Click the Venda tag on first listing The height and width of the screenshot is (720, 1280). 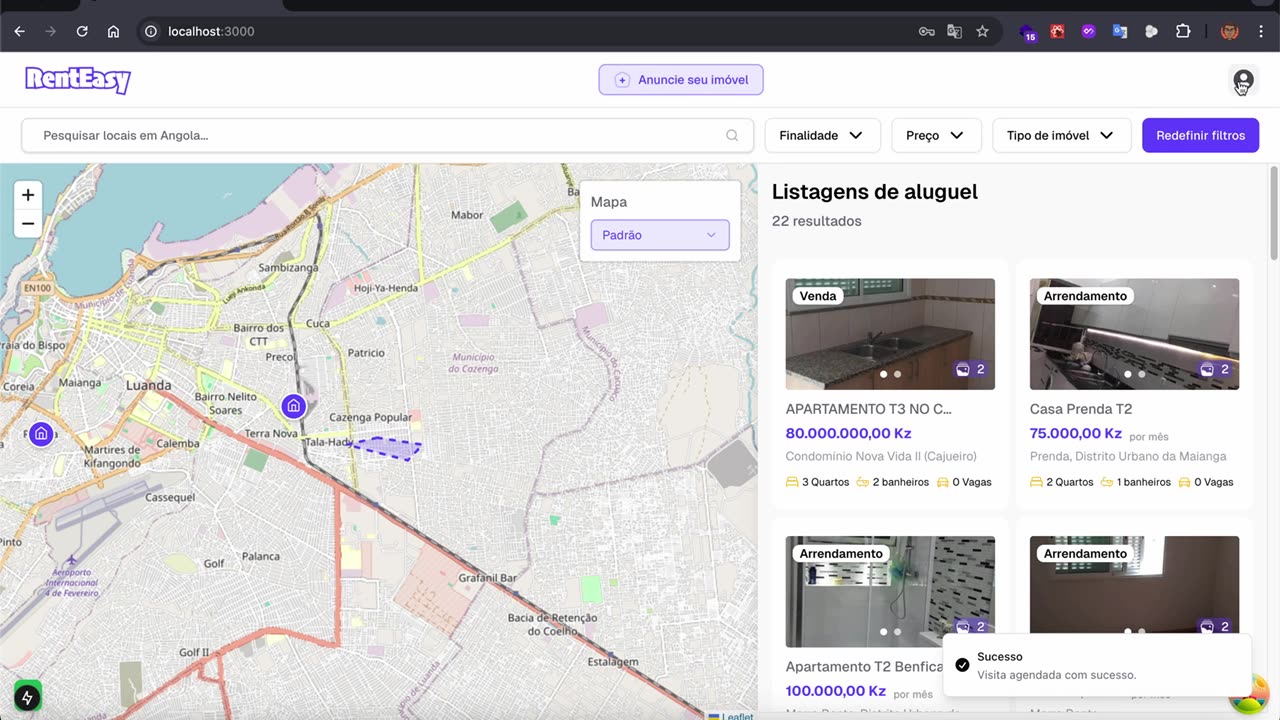(818, 296)
